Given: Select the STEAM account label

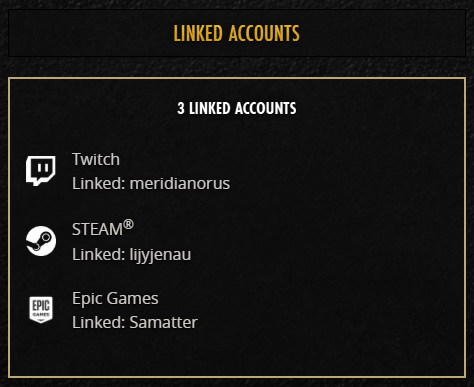Looking at the screenshot, I should pyautogui.click(x=103, y=228).
